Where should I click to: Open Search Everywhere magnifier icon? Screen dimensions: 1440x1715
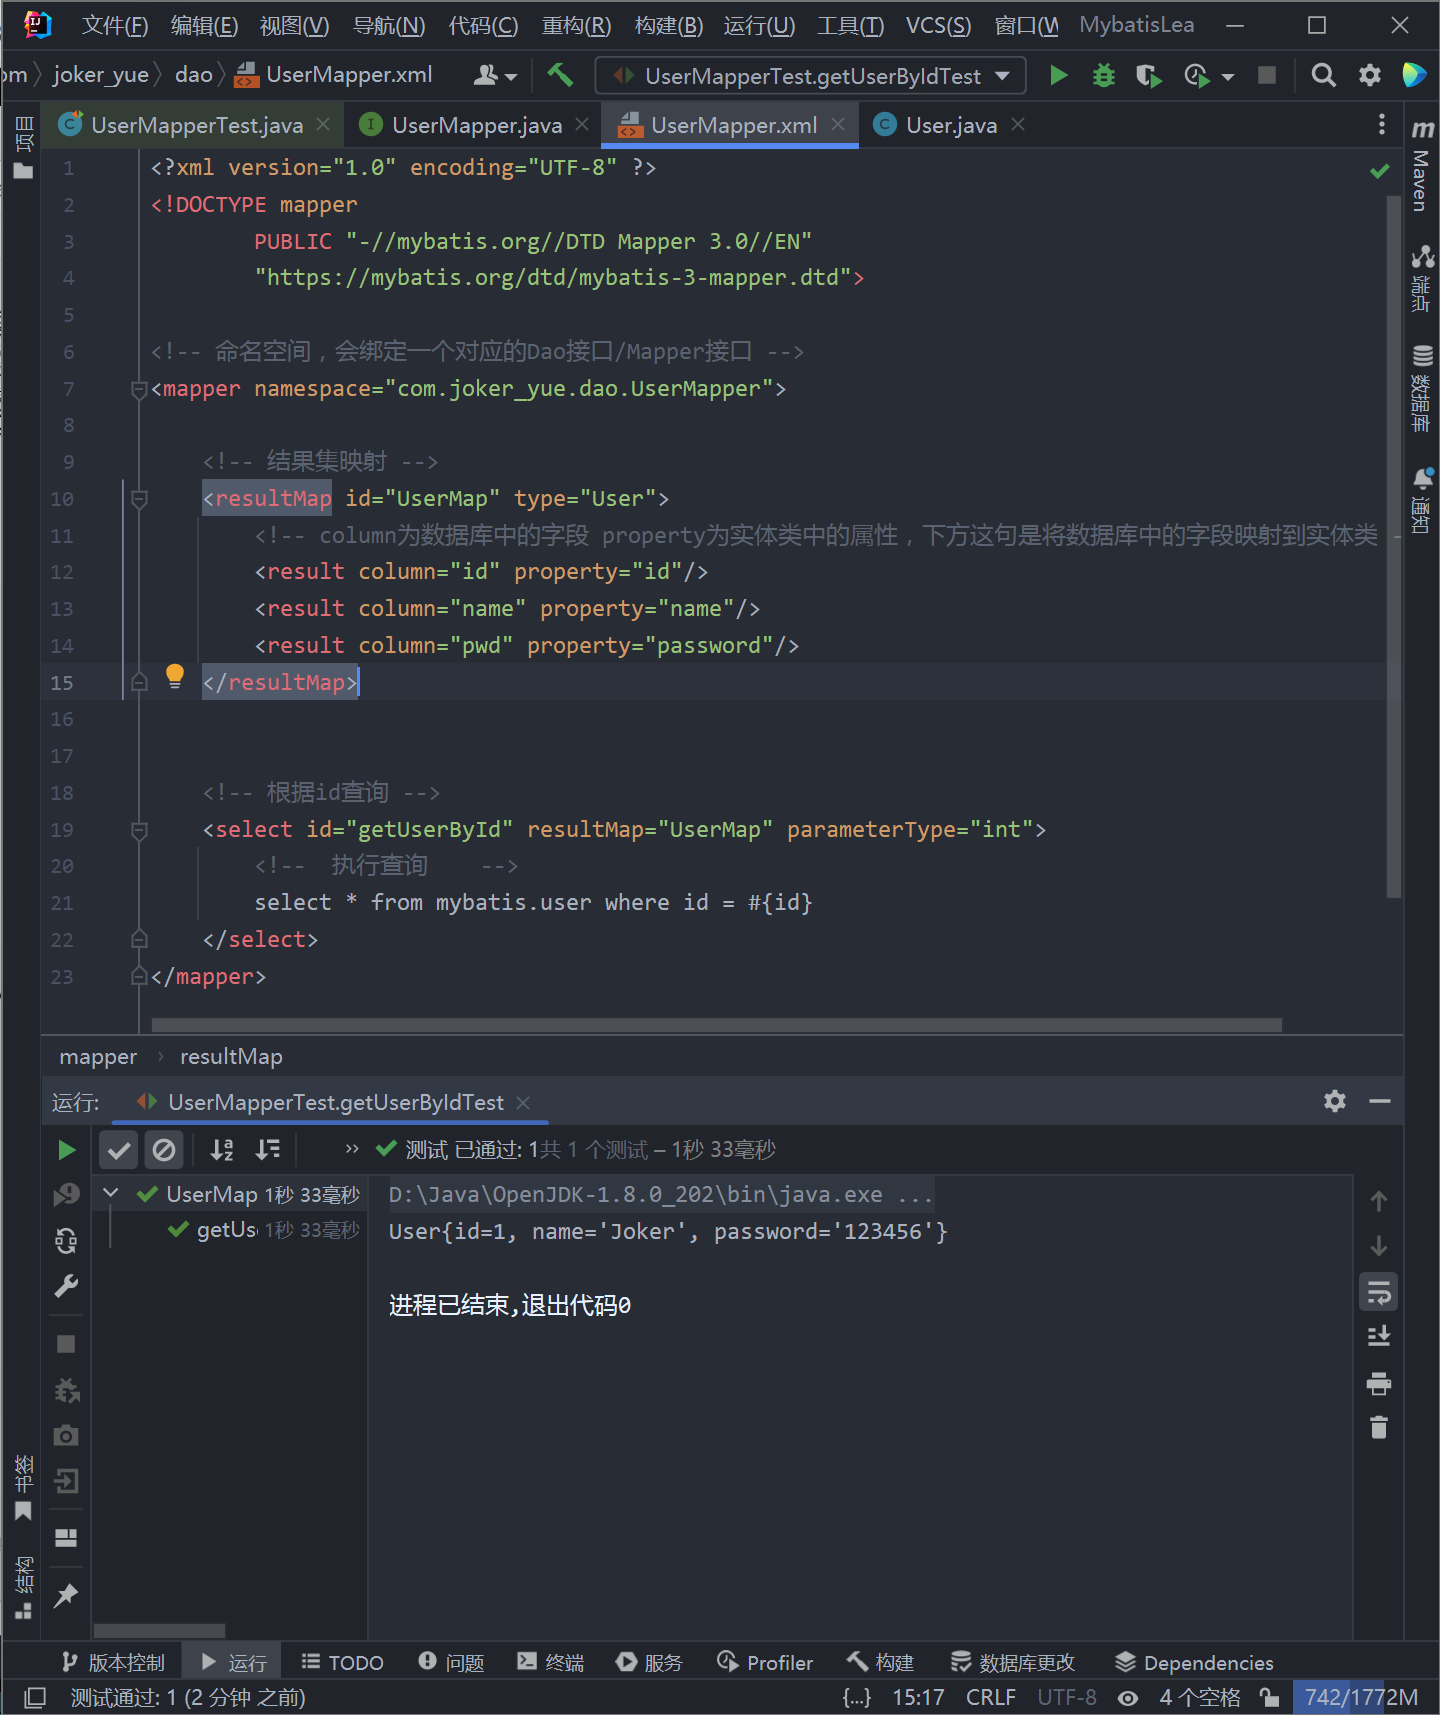pos(1323,76)
